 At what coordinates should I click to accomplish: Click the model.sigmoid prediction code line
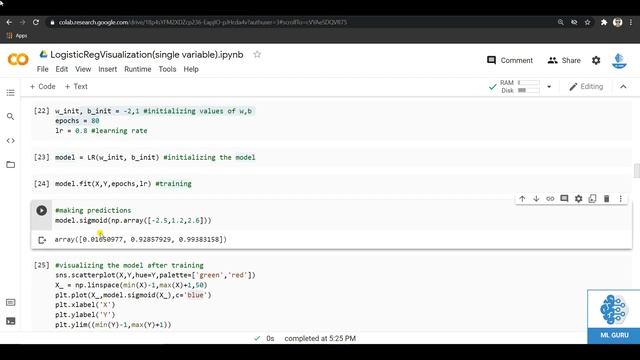click(133, 220)
